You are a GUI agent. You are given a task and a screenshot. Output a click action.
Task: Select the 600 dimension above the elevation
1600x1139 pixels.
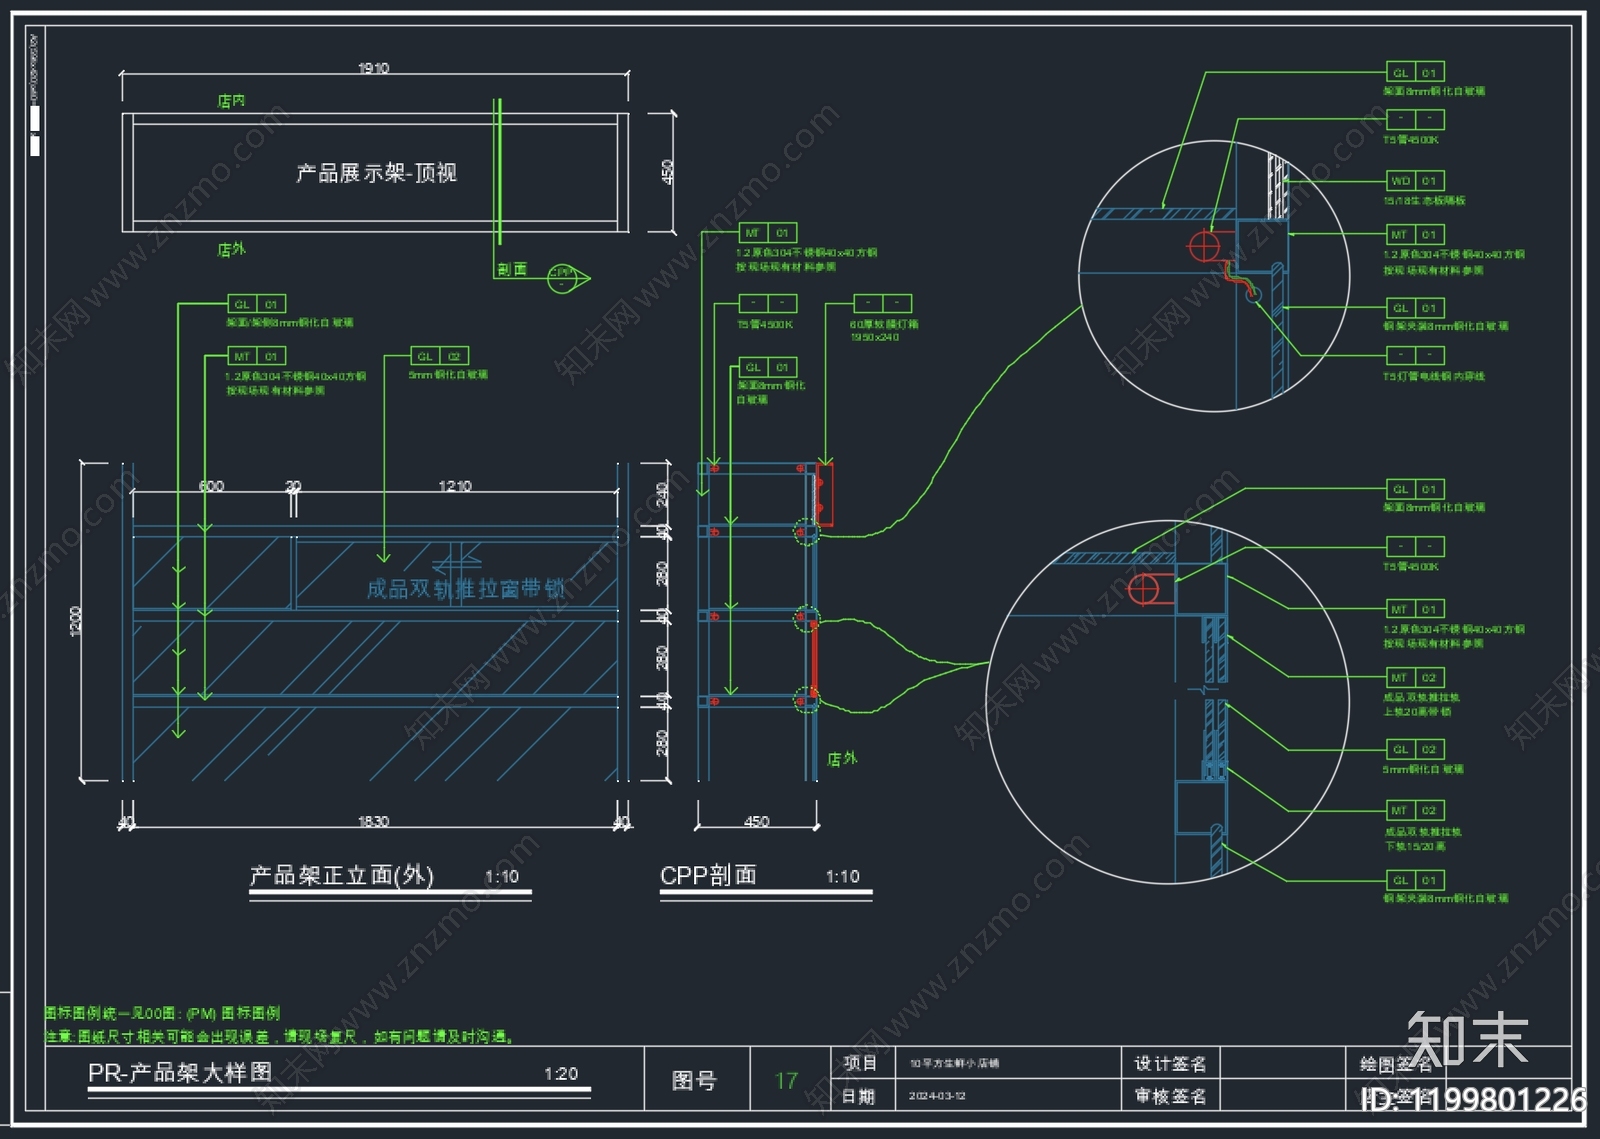click(211, 486)
